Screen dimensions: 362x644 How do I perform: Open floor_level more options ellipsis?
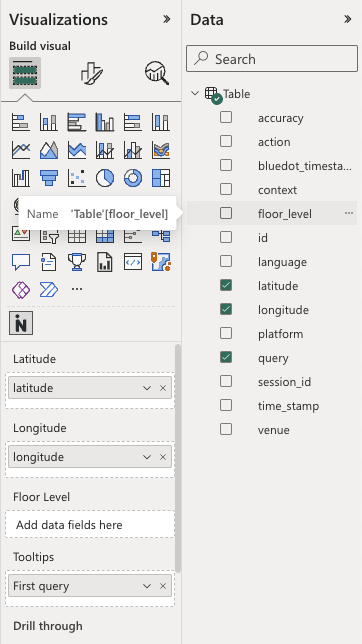(x=349, y=213)
